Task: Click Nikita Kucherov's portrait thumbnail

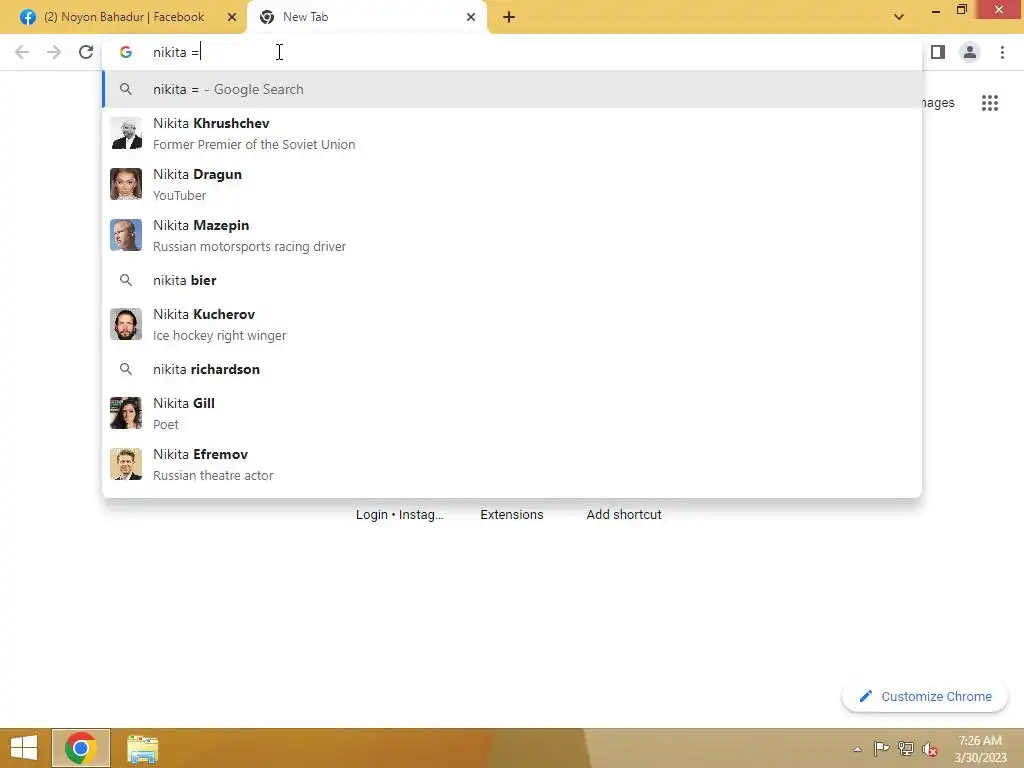Action: pos(126,324)
